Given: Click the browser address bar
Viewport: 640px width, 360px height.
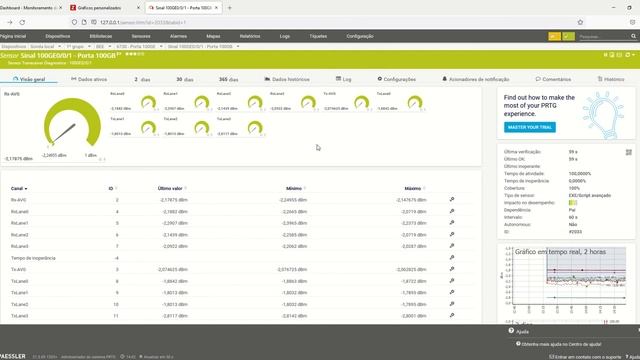Looking at the screenshot, I should 327,22.
